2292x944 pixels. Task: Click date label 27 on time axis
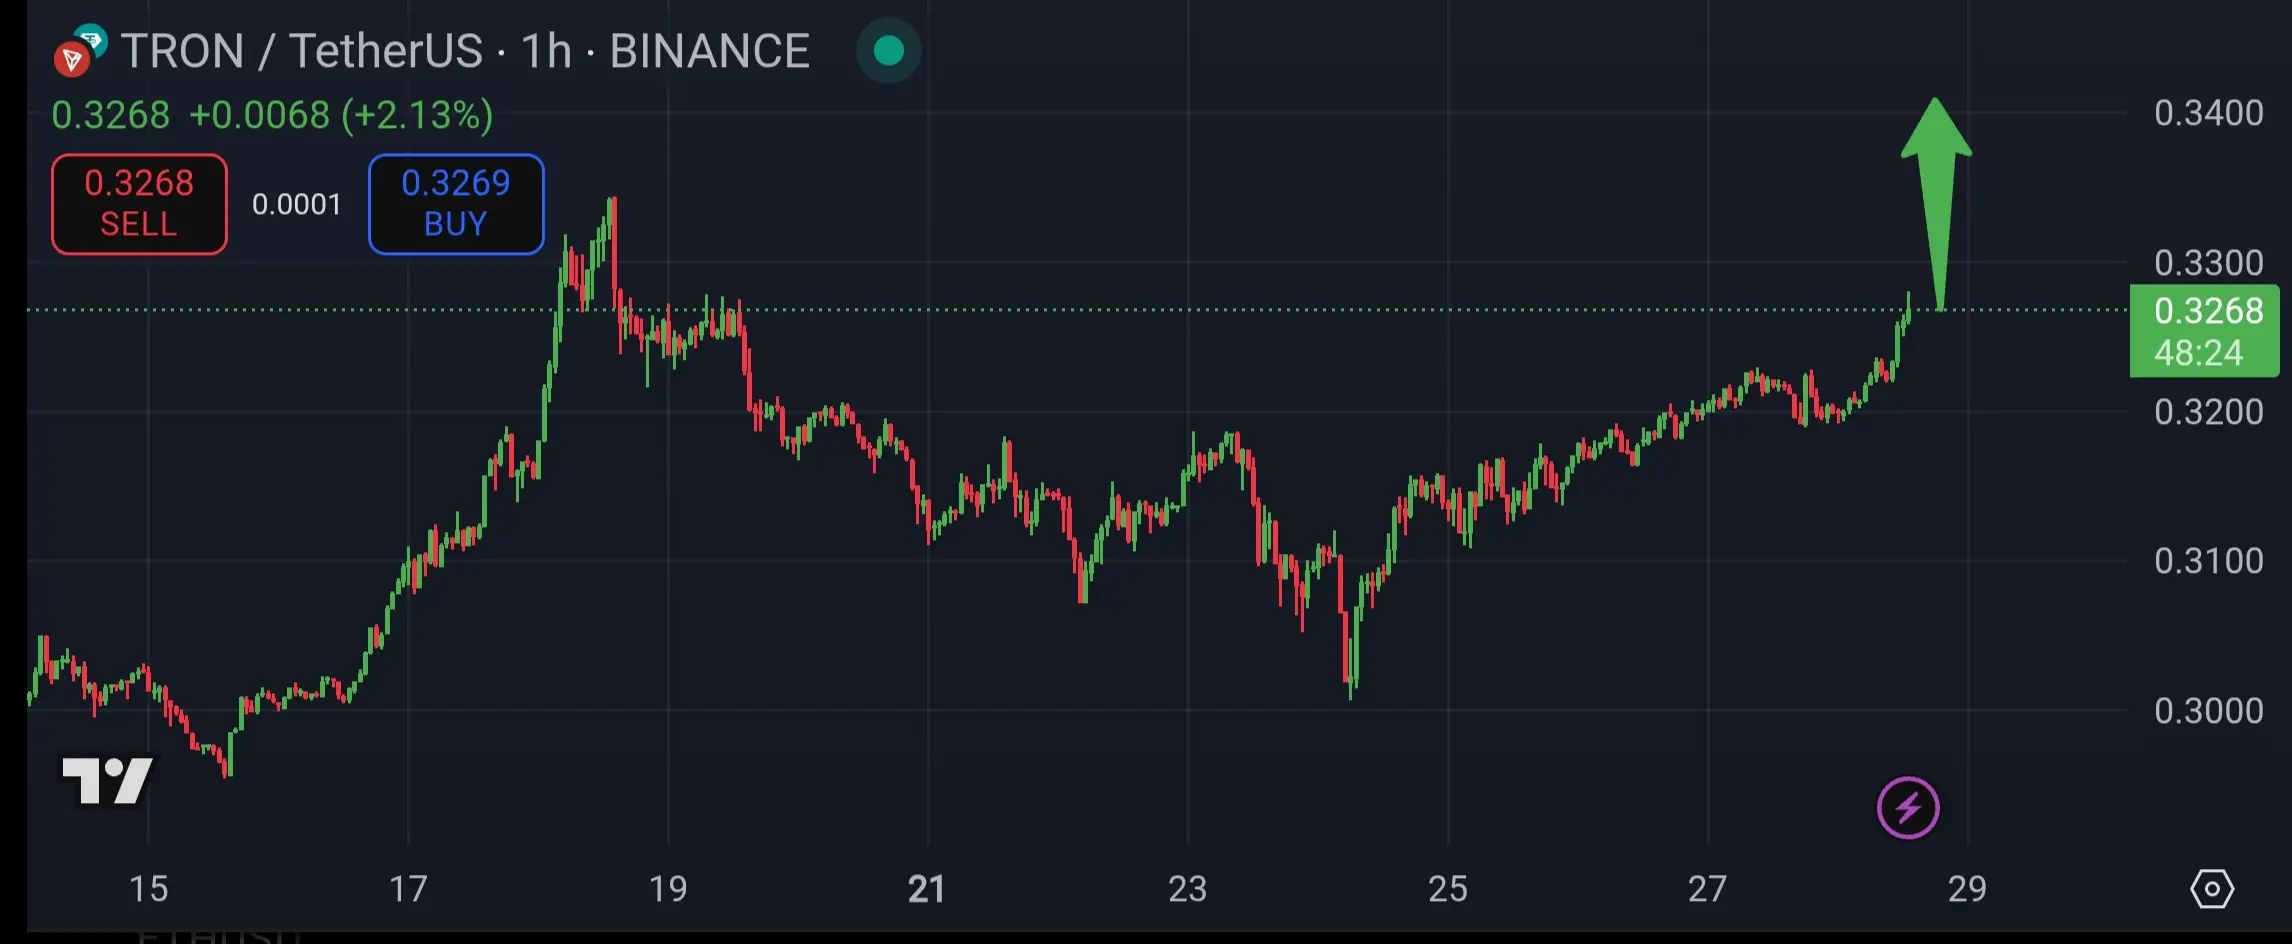1708,889
